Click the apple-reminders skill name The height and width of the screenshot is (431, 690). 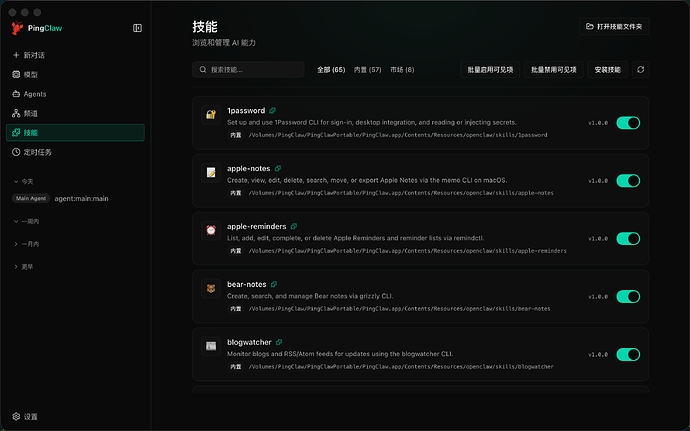[x=257, y=226]
